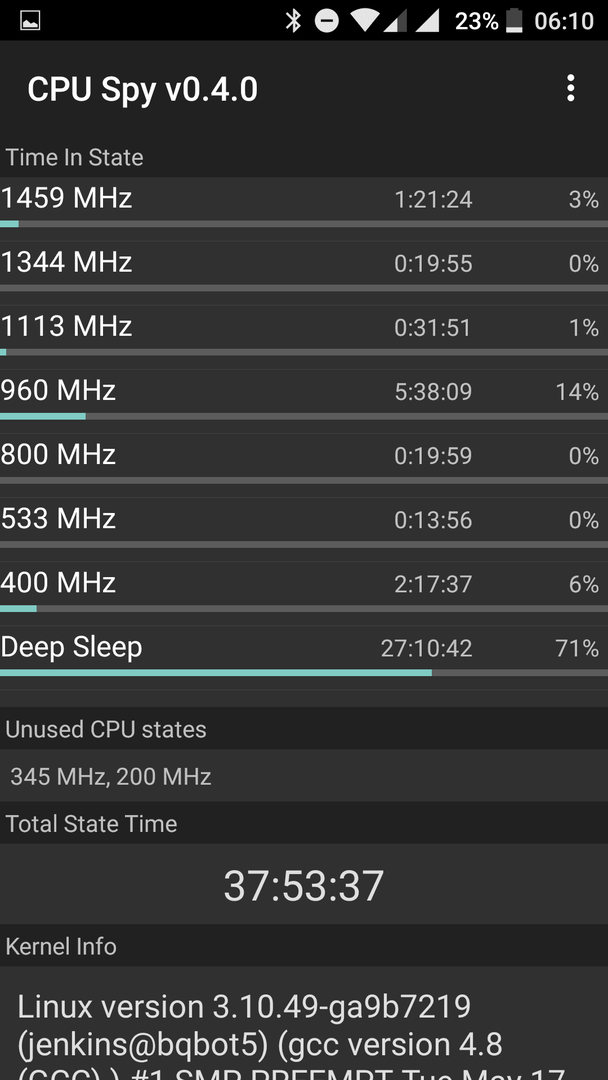The width and height of the screenshot is (608, 1080).
Task: Tap the picture notification icon
Action: coord(30,21)
